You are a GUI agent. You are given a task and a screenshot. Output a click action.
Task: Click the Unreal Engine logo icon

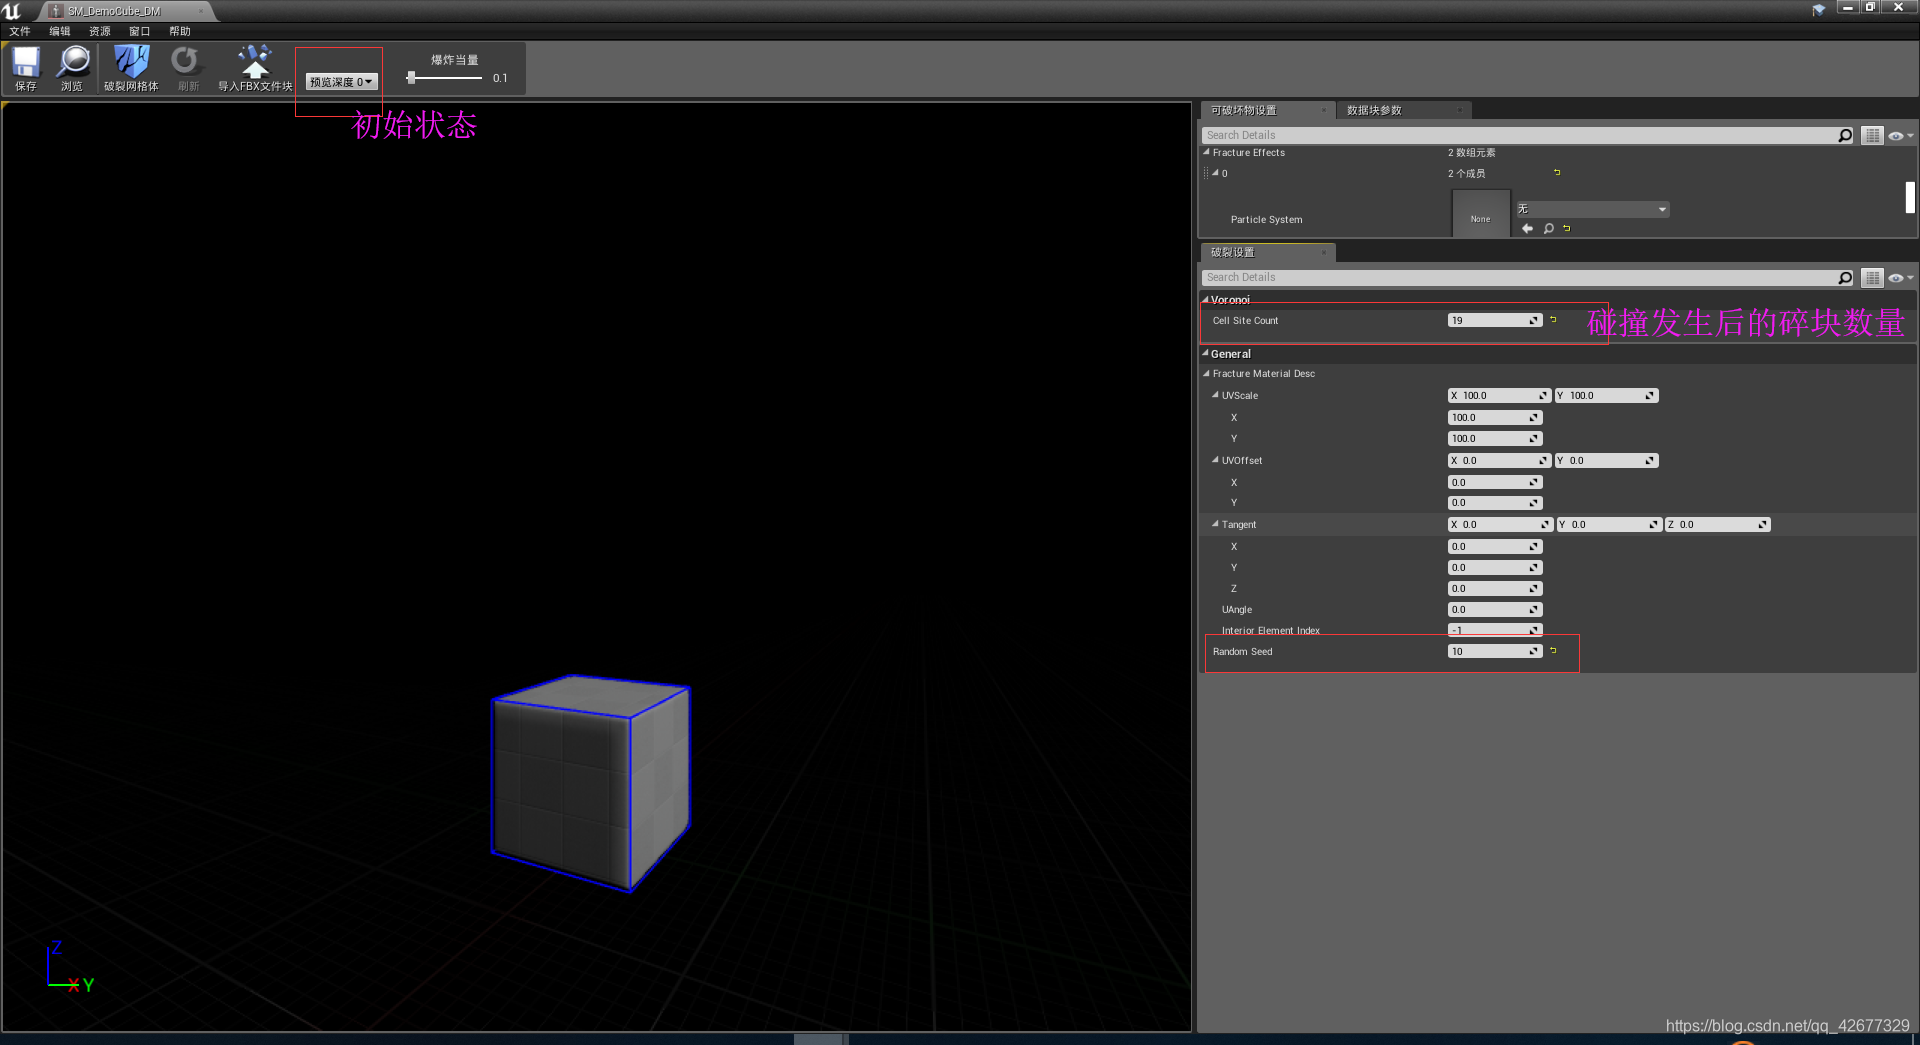[12, 11]
